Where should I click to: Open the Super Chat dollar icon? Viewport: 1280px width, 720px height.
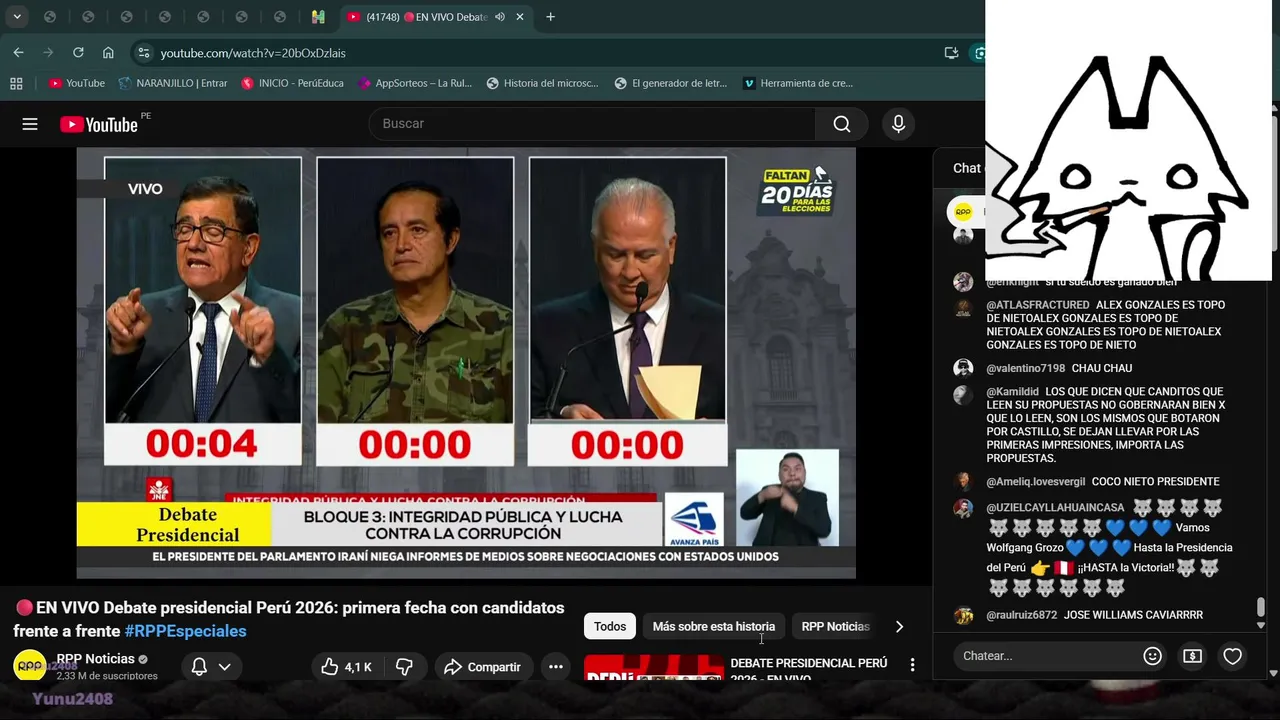click(1192, 656)
